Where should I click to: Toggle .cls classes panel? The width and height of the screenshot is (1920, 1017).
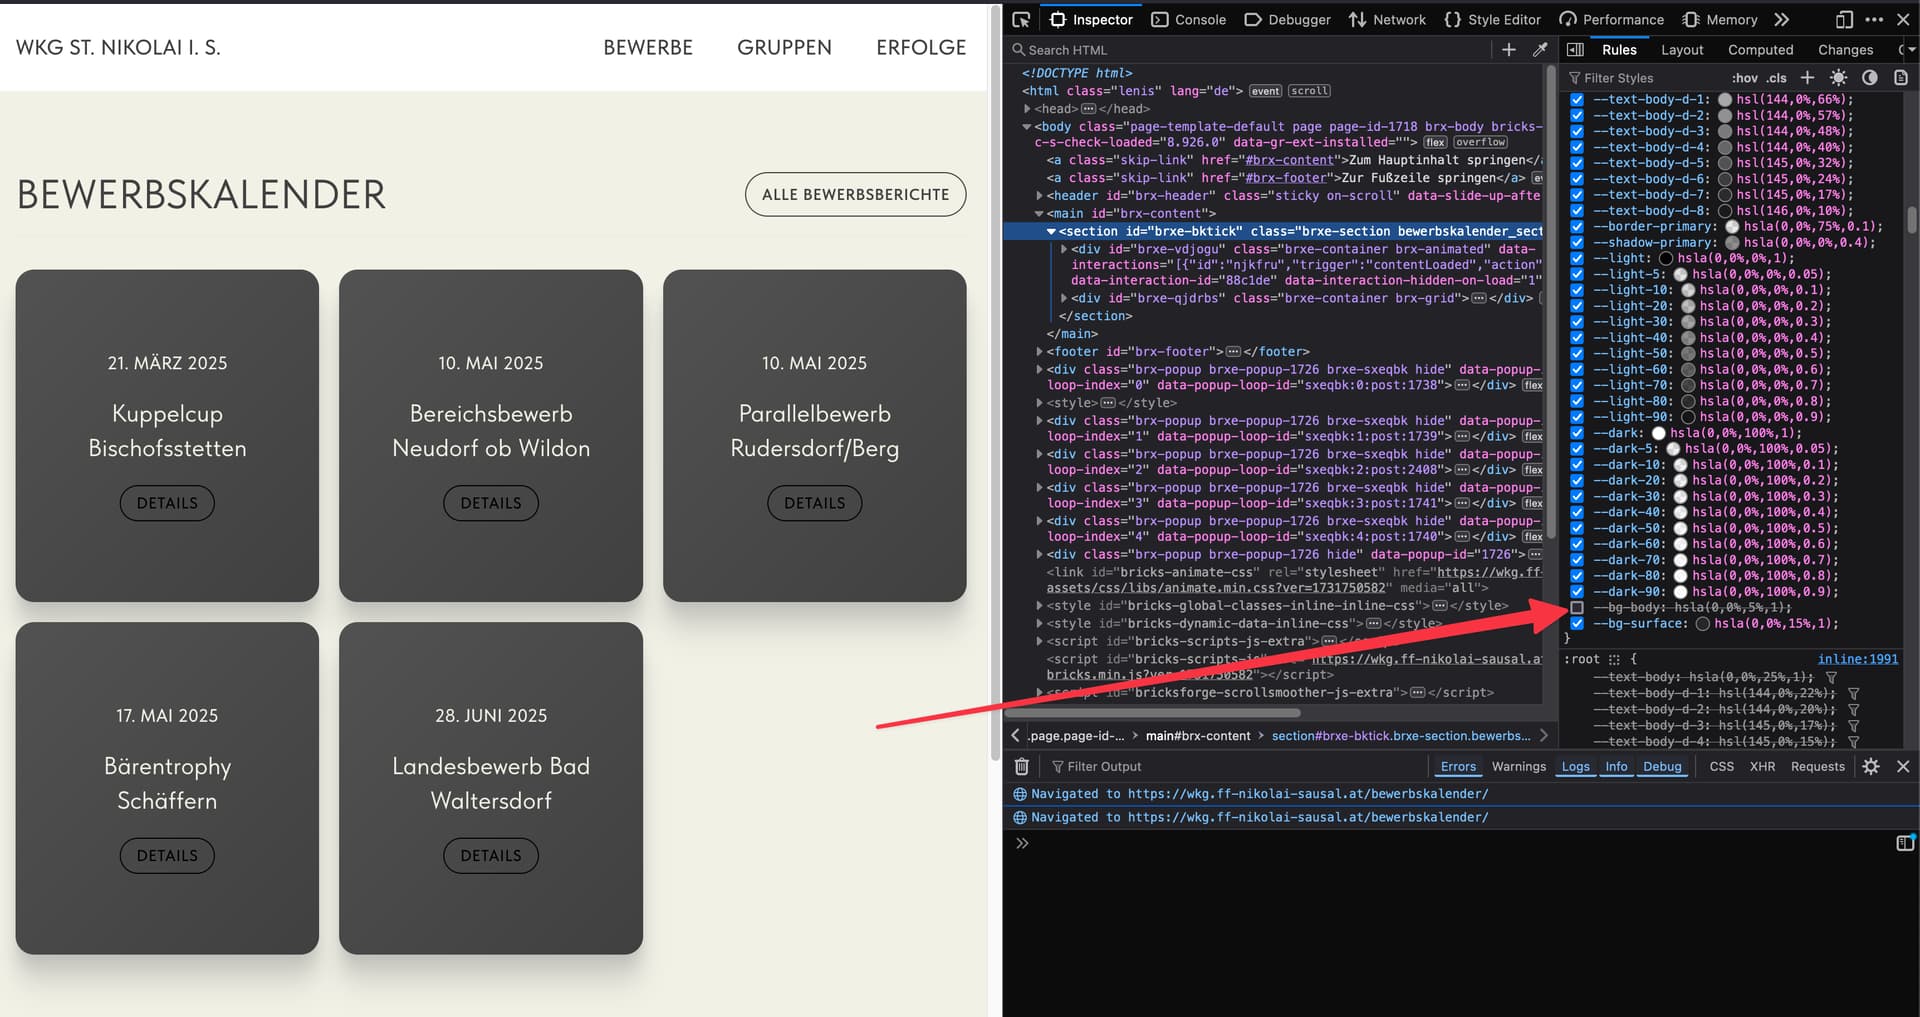click(x=1776, y=78)
